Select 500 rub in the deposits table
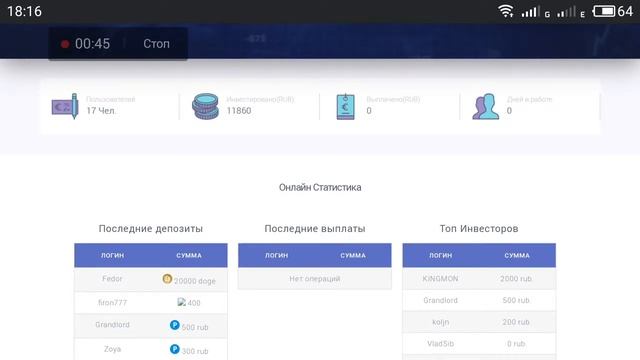 coord(195,327)
